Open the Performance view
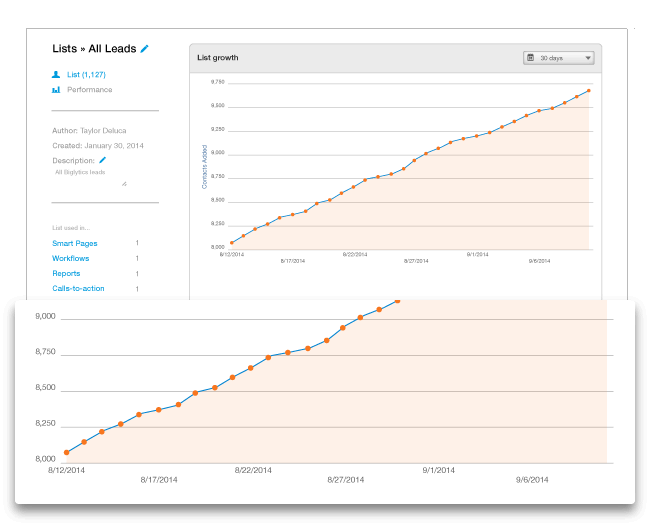650x525 pixels. tap(90, 90)
